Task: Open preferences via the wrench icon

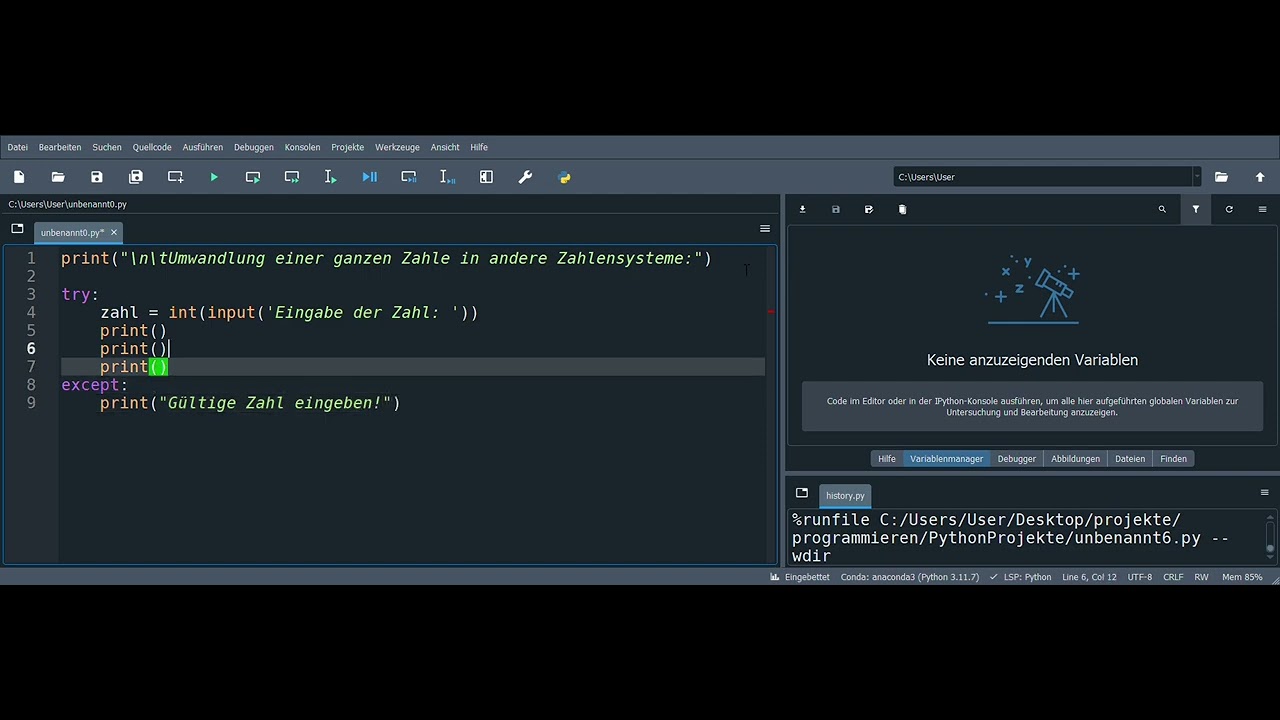Action: tap(526, 177)
